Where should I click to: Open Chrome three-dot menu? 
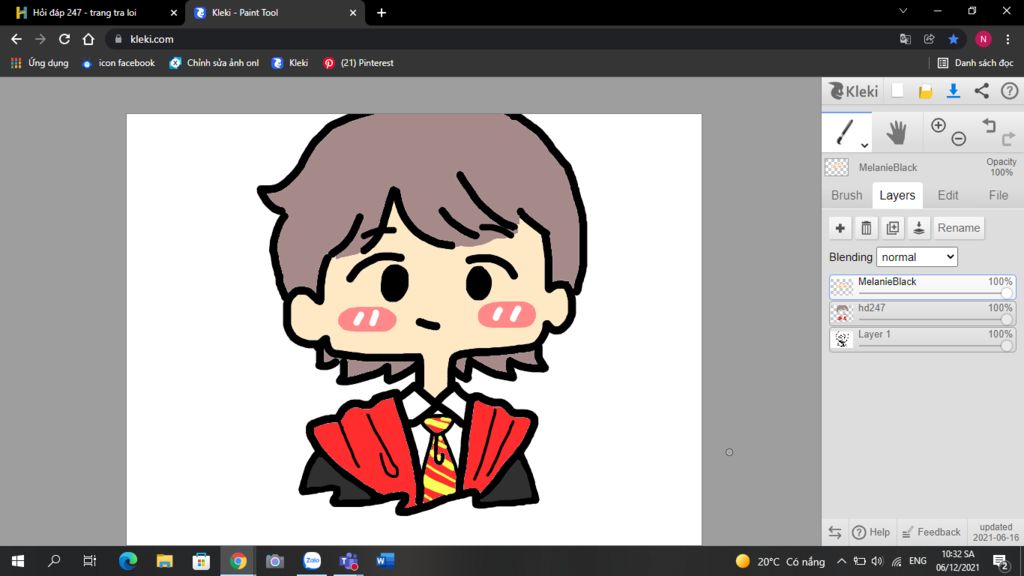[x=1008, y=39]
